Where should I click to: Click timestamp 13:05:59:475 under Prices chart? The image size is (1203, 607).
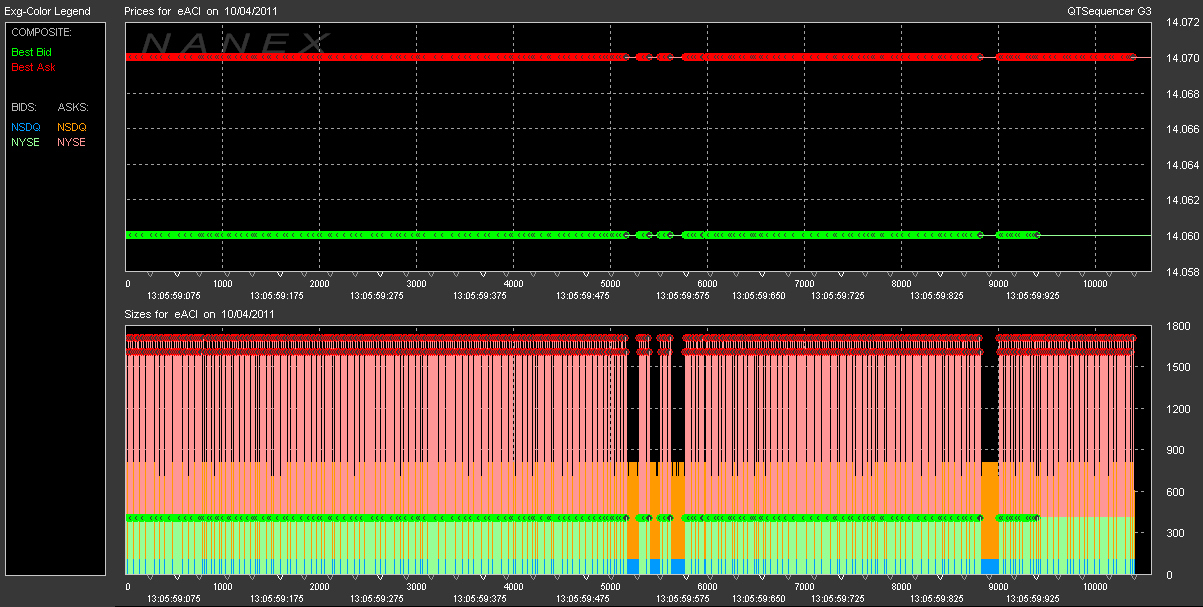click(583, 296)
